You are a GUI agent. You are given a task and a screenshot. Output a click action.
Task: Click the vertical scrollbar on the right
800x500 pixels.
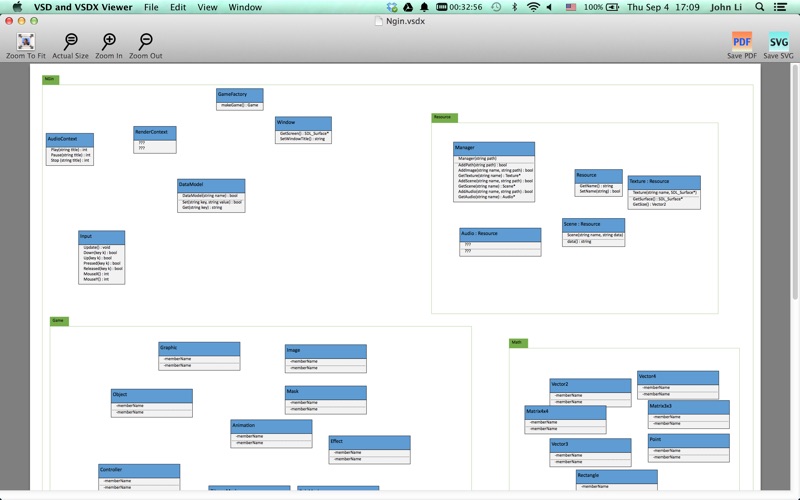[795, 182]
